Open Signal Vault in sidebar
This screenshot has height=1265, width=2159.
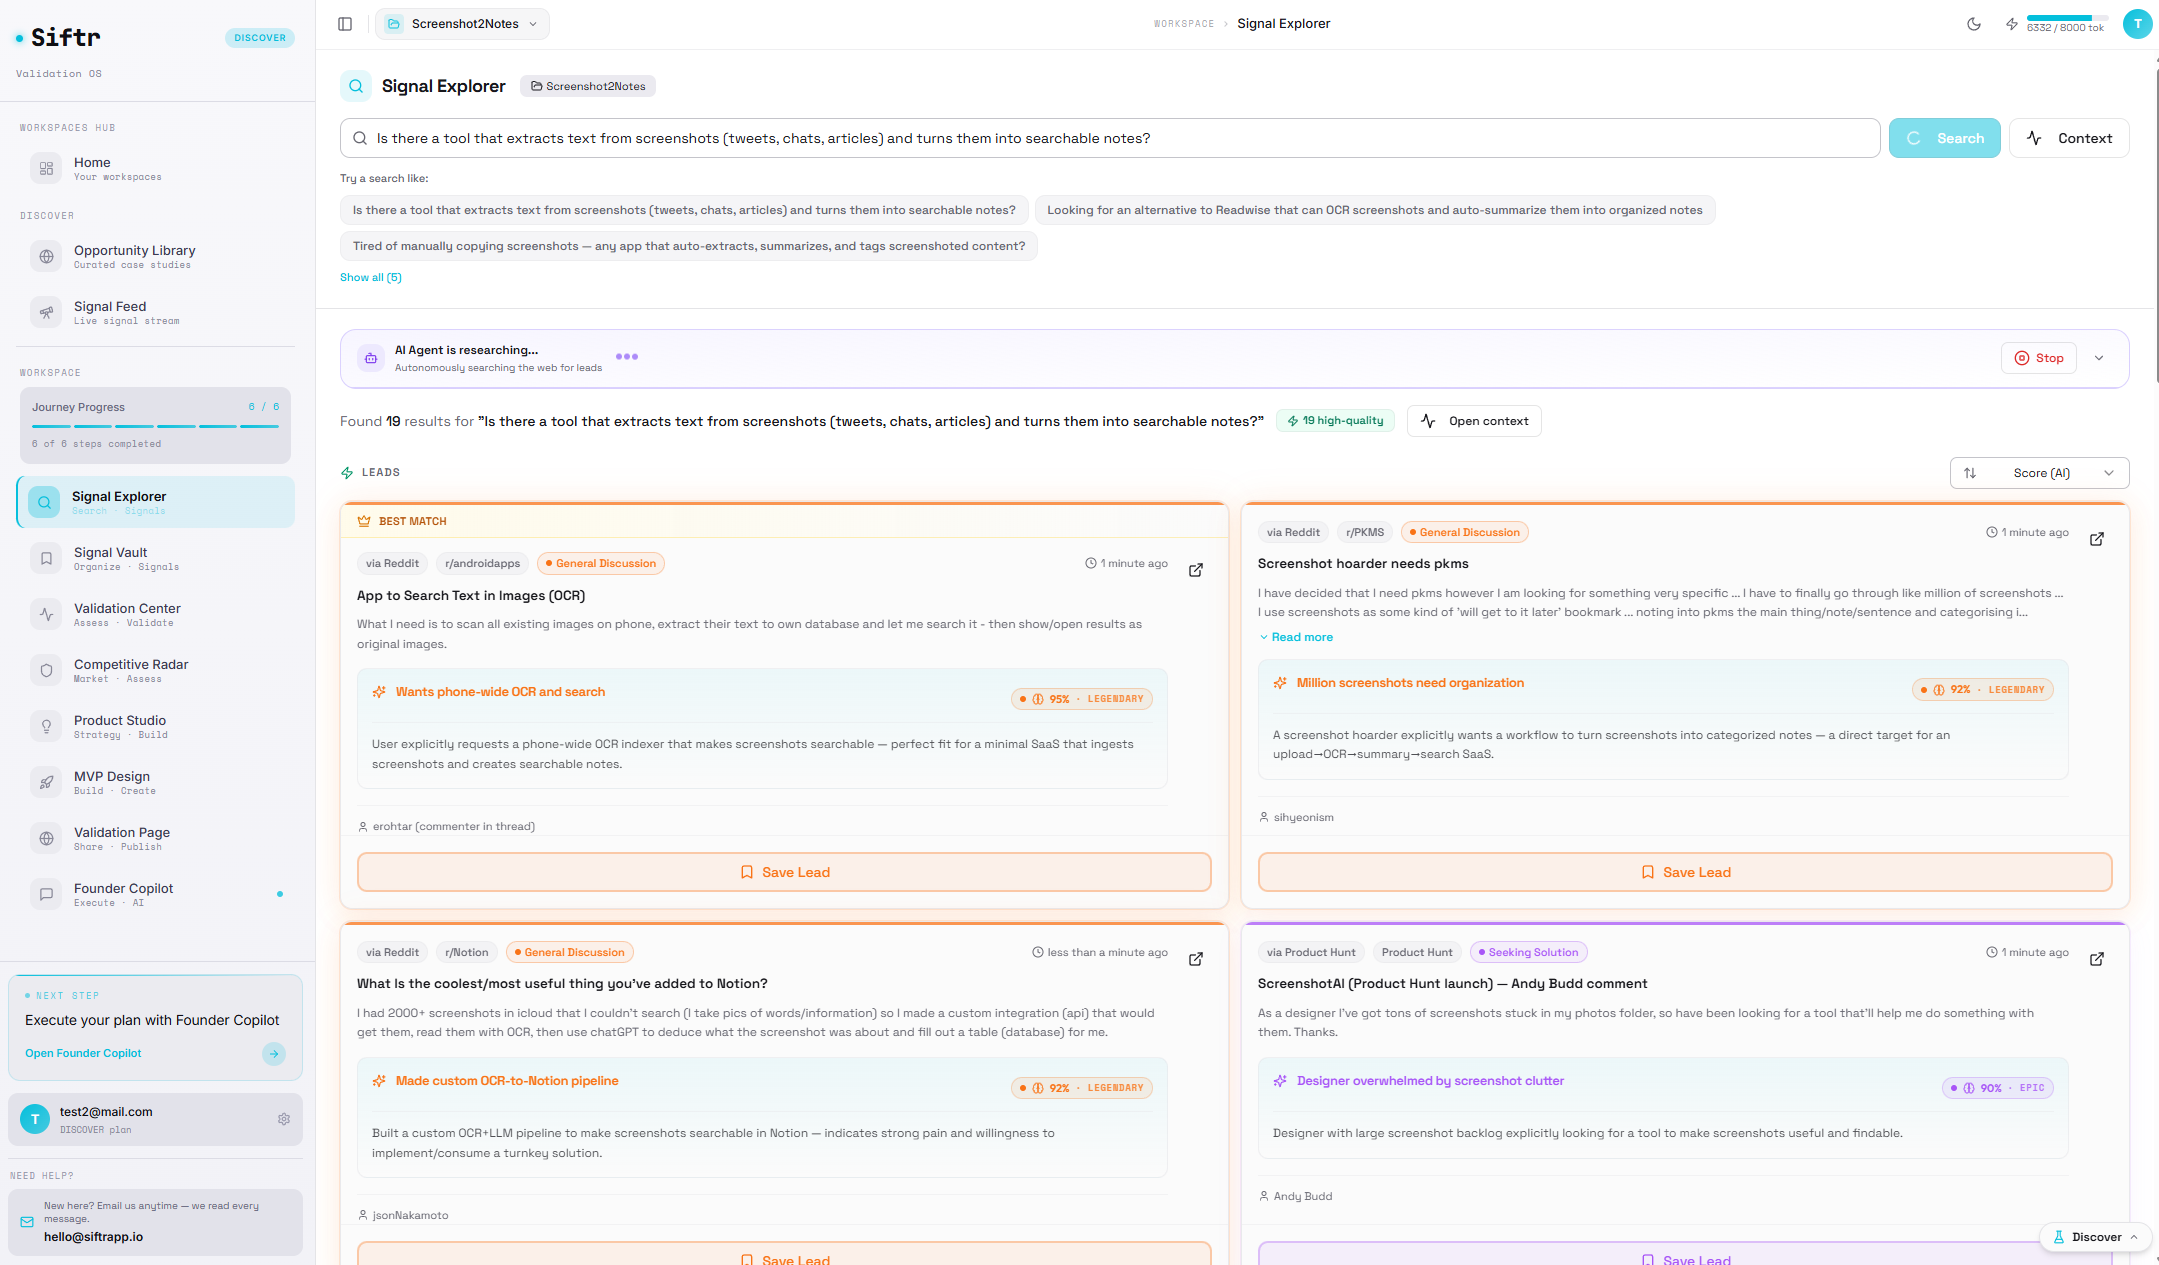[x=110, y=558]
